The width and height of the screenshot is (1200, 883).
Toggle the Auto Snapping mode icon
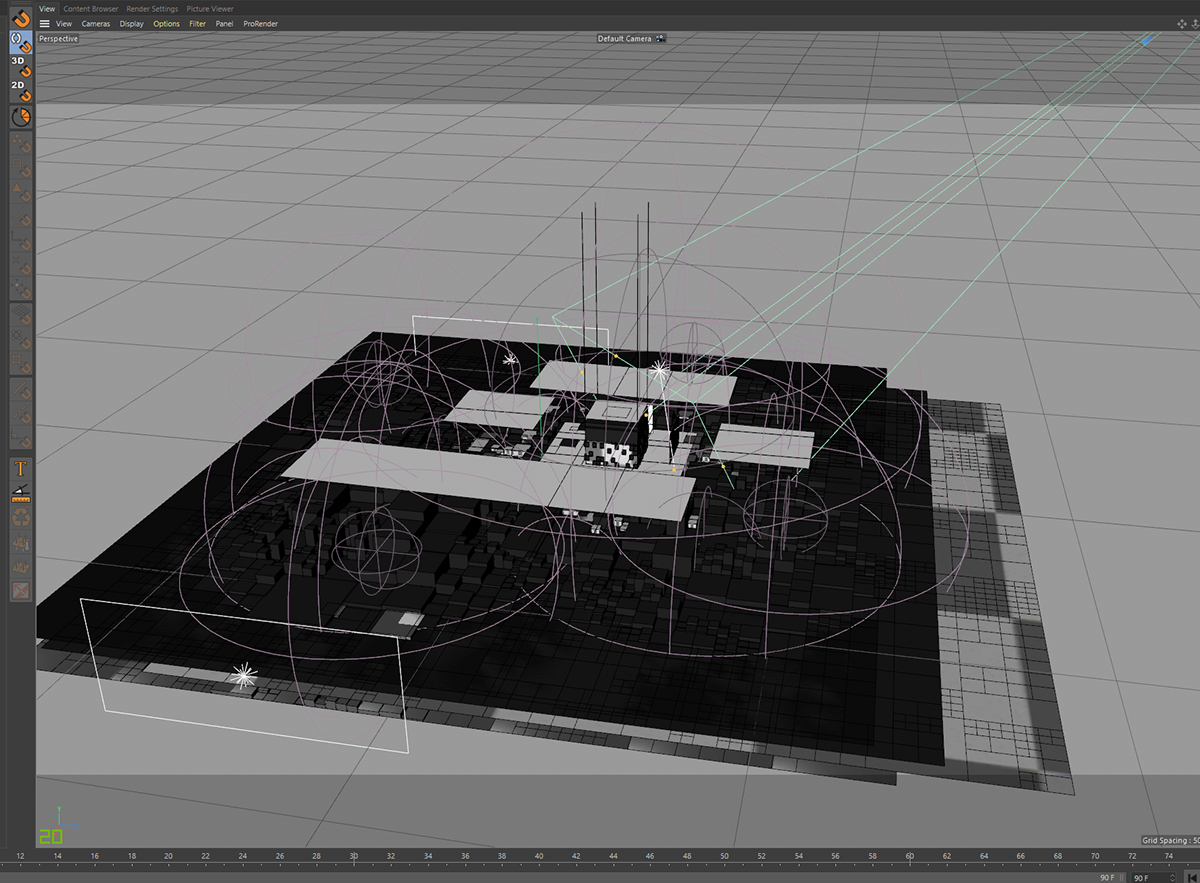(21, 42)
